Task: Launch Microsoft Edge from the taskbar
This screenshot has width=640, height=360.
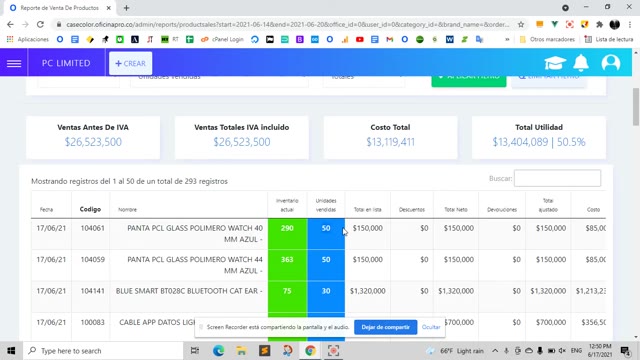Action: [x=218, y=351]
